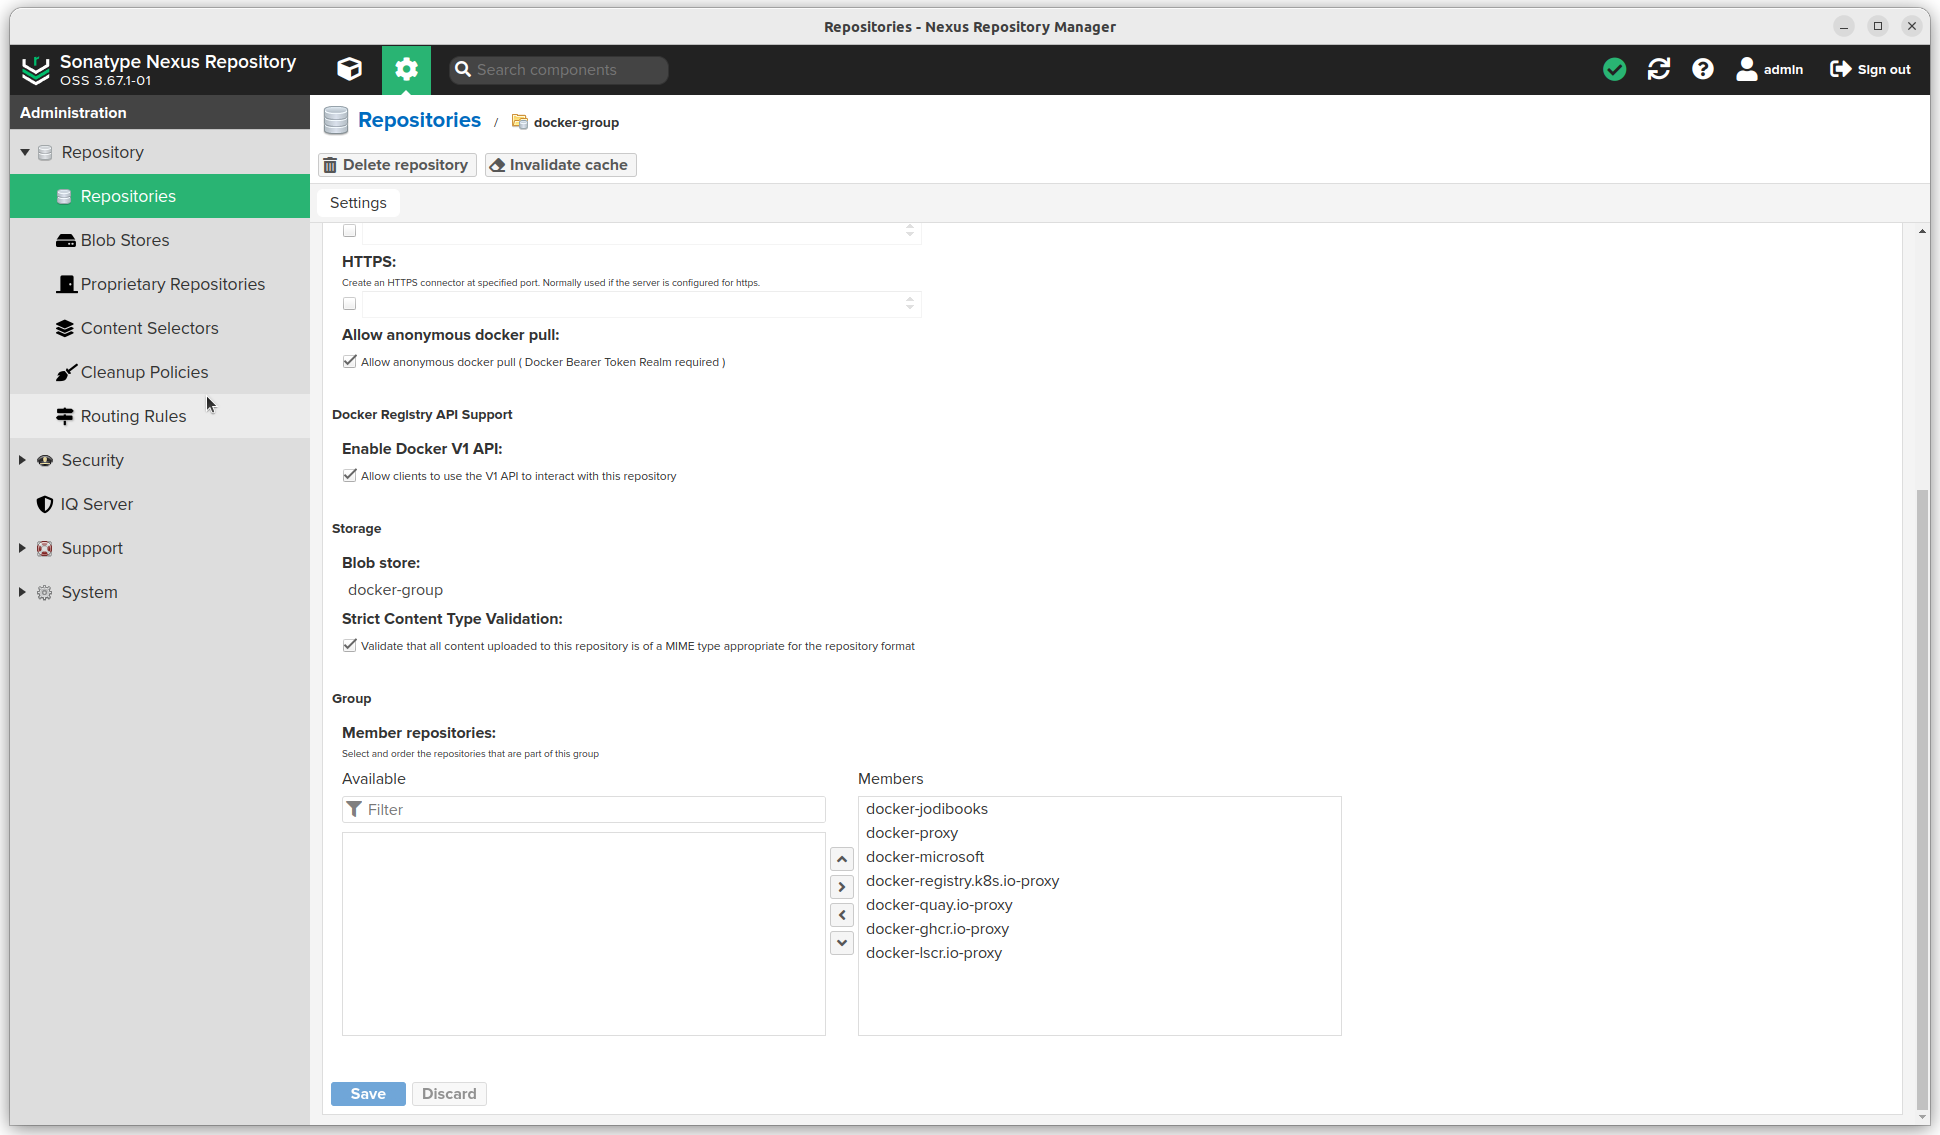This screenshot has width=1940, height=1135.
Task: Select docker-proxy in Members list
Action: [x=1100, y=833]
